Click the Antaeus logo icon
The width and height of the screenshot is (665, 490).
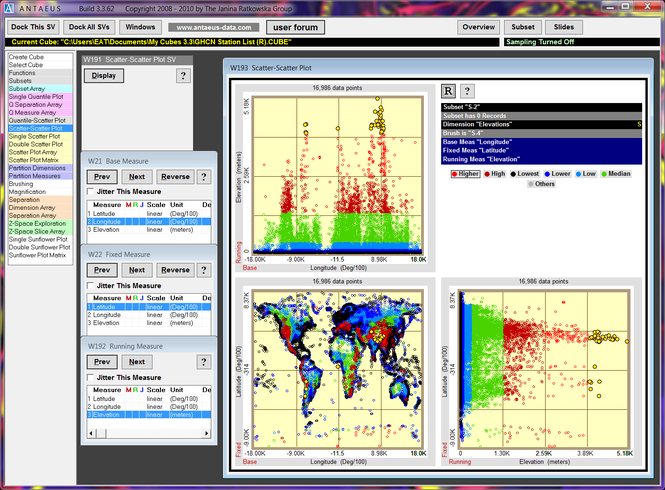11,8
